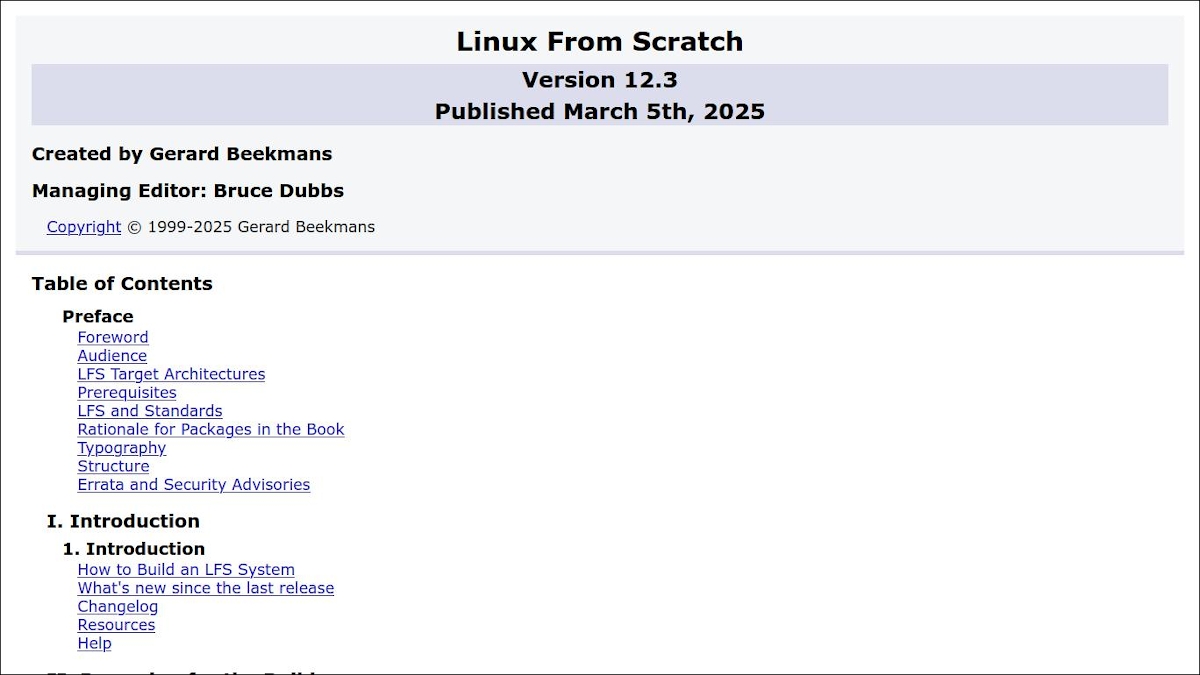The height and width of the screenshot is (675, 1200).
Task: Open Rationale for Packages in the Book
Action: (211, 430)
